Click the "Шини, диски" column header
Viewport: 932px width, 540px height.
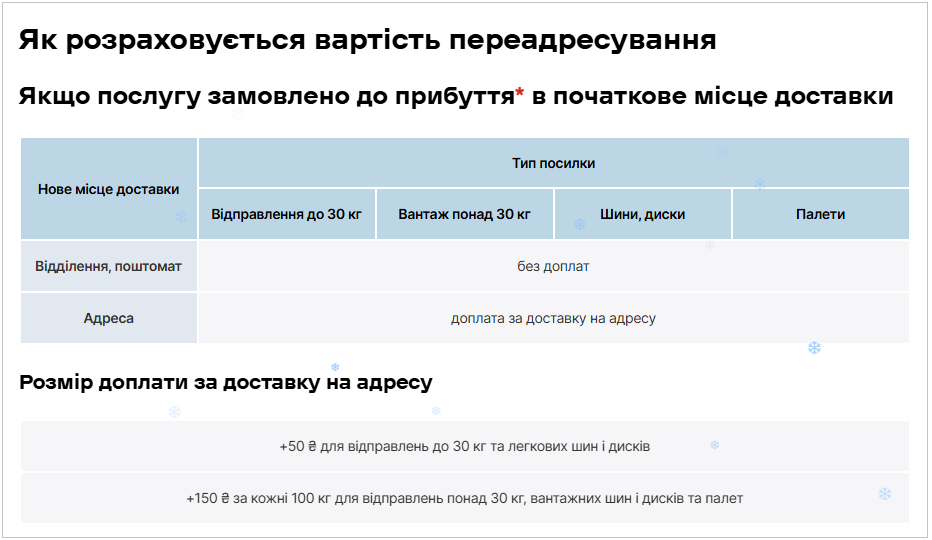tap(642, 214)
